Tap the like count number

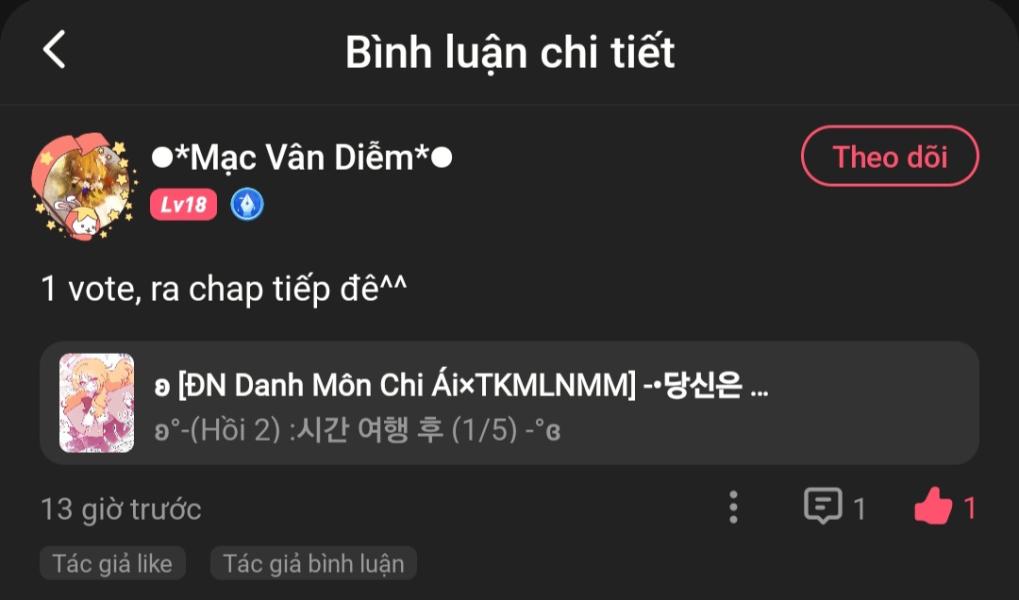pyautogui.click(x=970, y=508)
